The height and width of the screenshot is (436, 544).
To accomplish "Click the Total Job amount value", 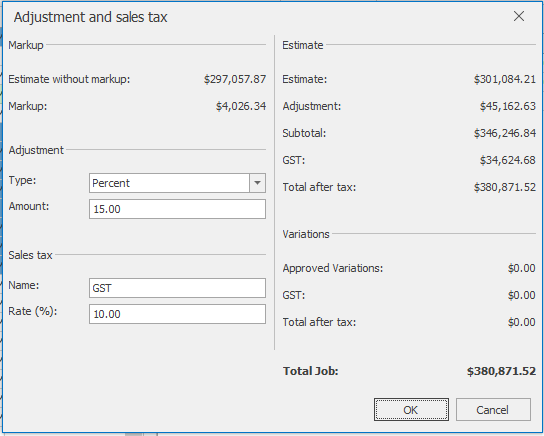I will click(x=501, y=371).
